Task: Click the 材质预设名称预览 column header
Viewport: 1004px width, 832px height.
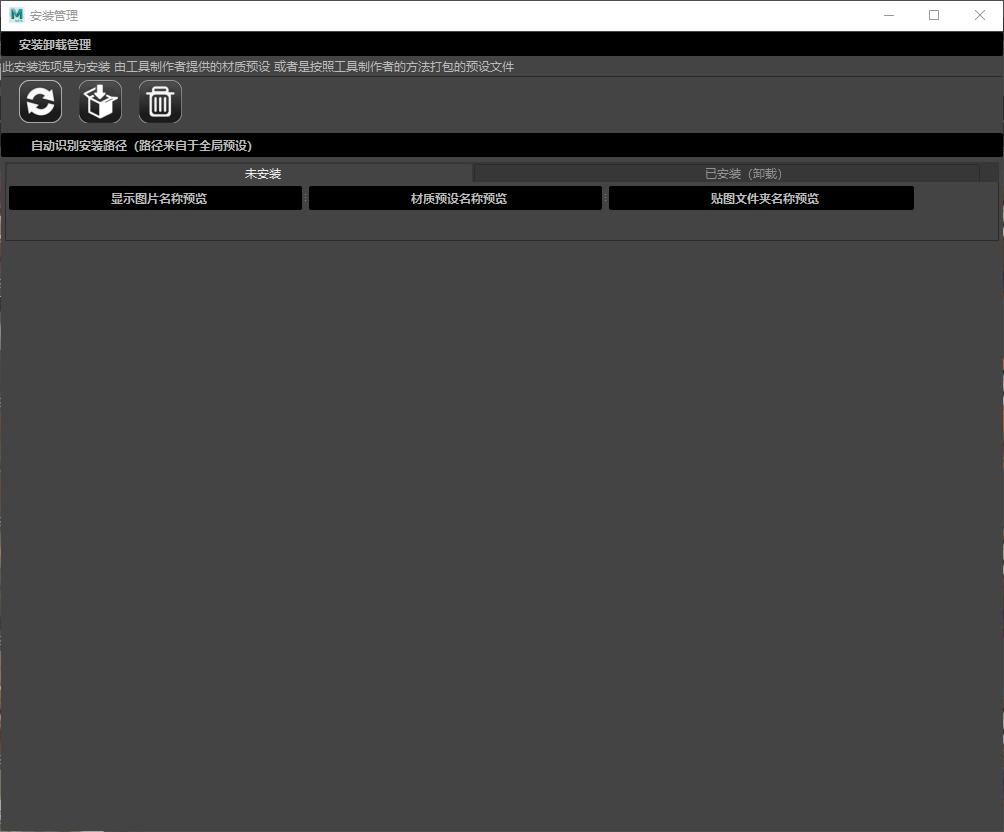Action: (x=456, y=198)
